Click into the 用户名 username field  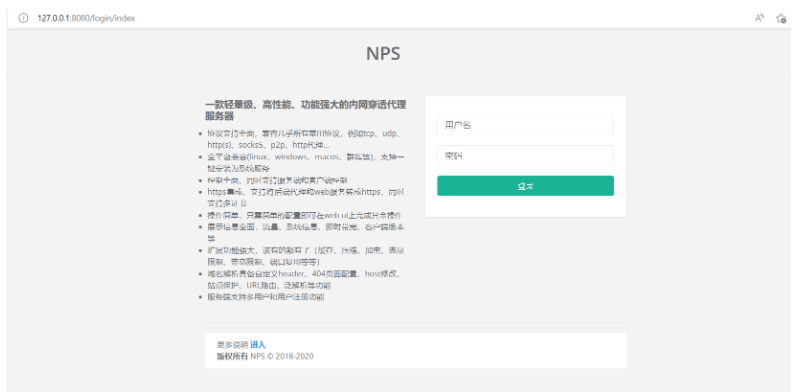tap(525, 125)
